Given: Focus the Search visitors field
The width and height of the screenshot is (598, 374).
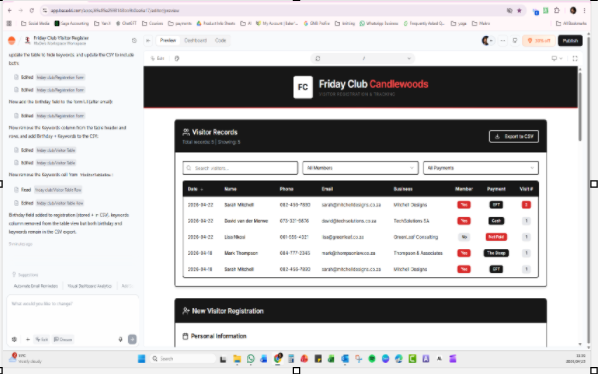Looking at the screenshot, I should [240, 168].
